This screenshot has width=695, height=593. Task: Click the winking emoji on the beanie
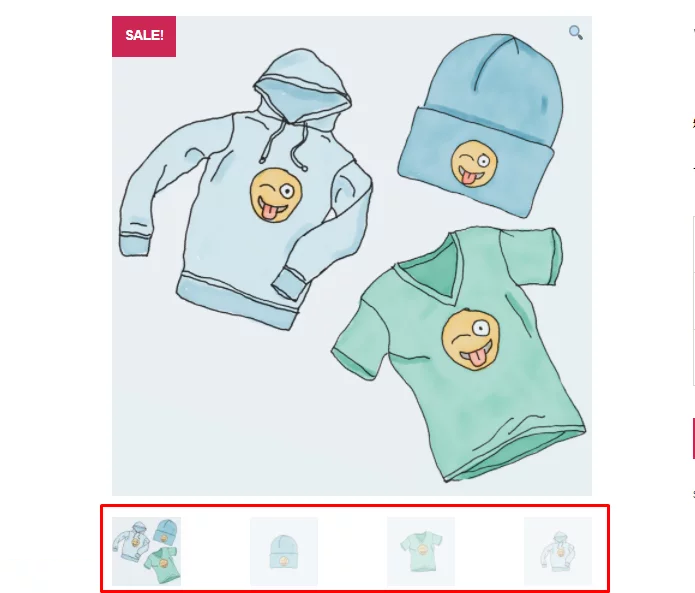point(474,164)
